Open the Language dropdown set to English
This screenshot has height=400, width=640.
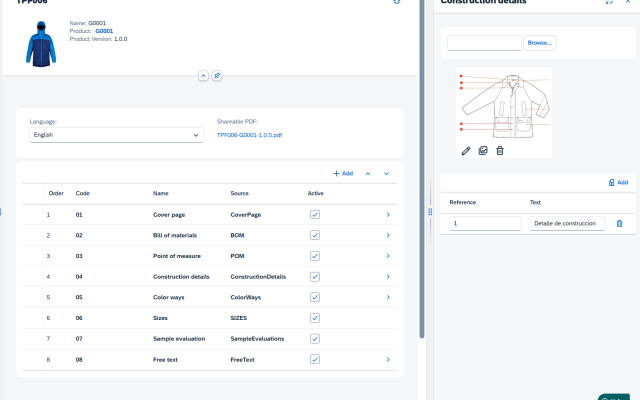pos(116,134)
